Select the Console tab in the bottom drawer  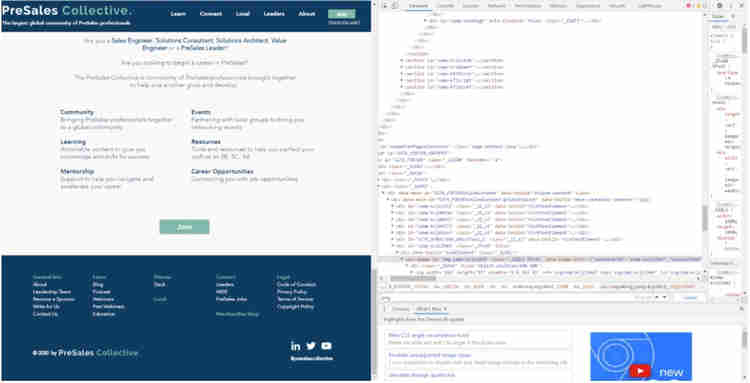(401, 309)
